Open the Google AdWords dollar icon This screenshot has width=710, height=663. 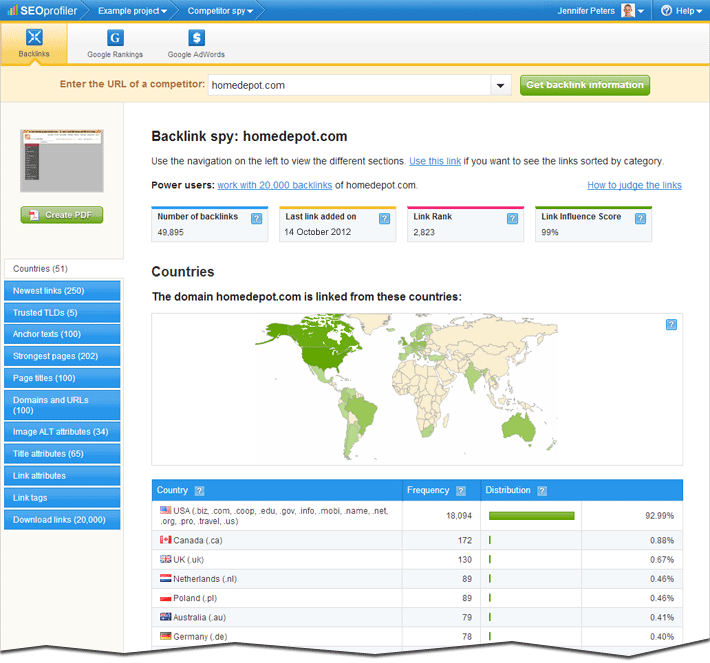(x=197, y=38)
